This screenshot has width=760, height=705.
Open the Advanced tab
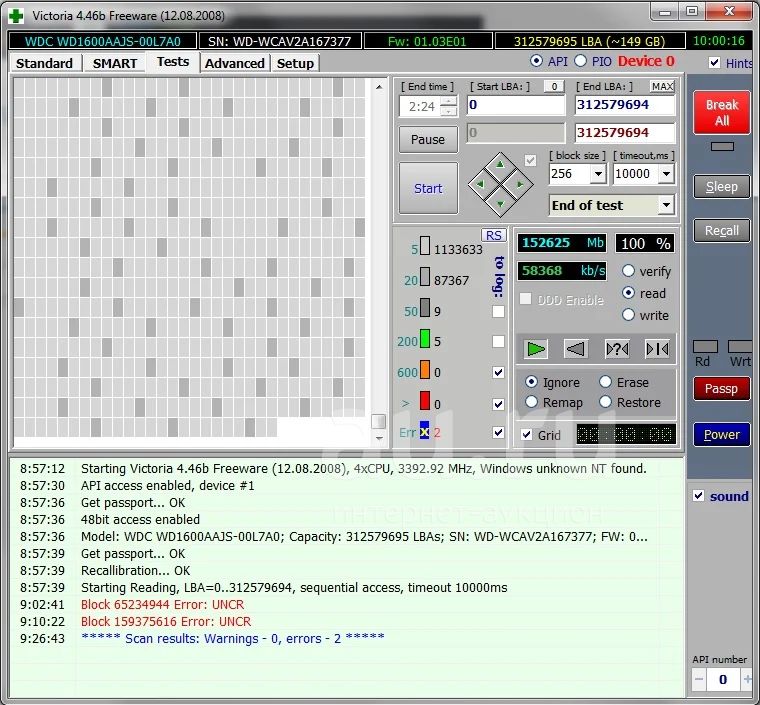[x=235, y=63]
